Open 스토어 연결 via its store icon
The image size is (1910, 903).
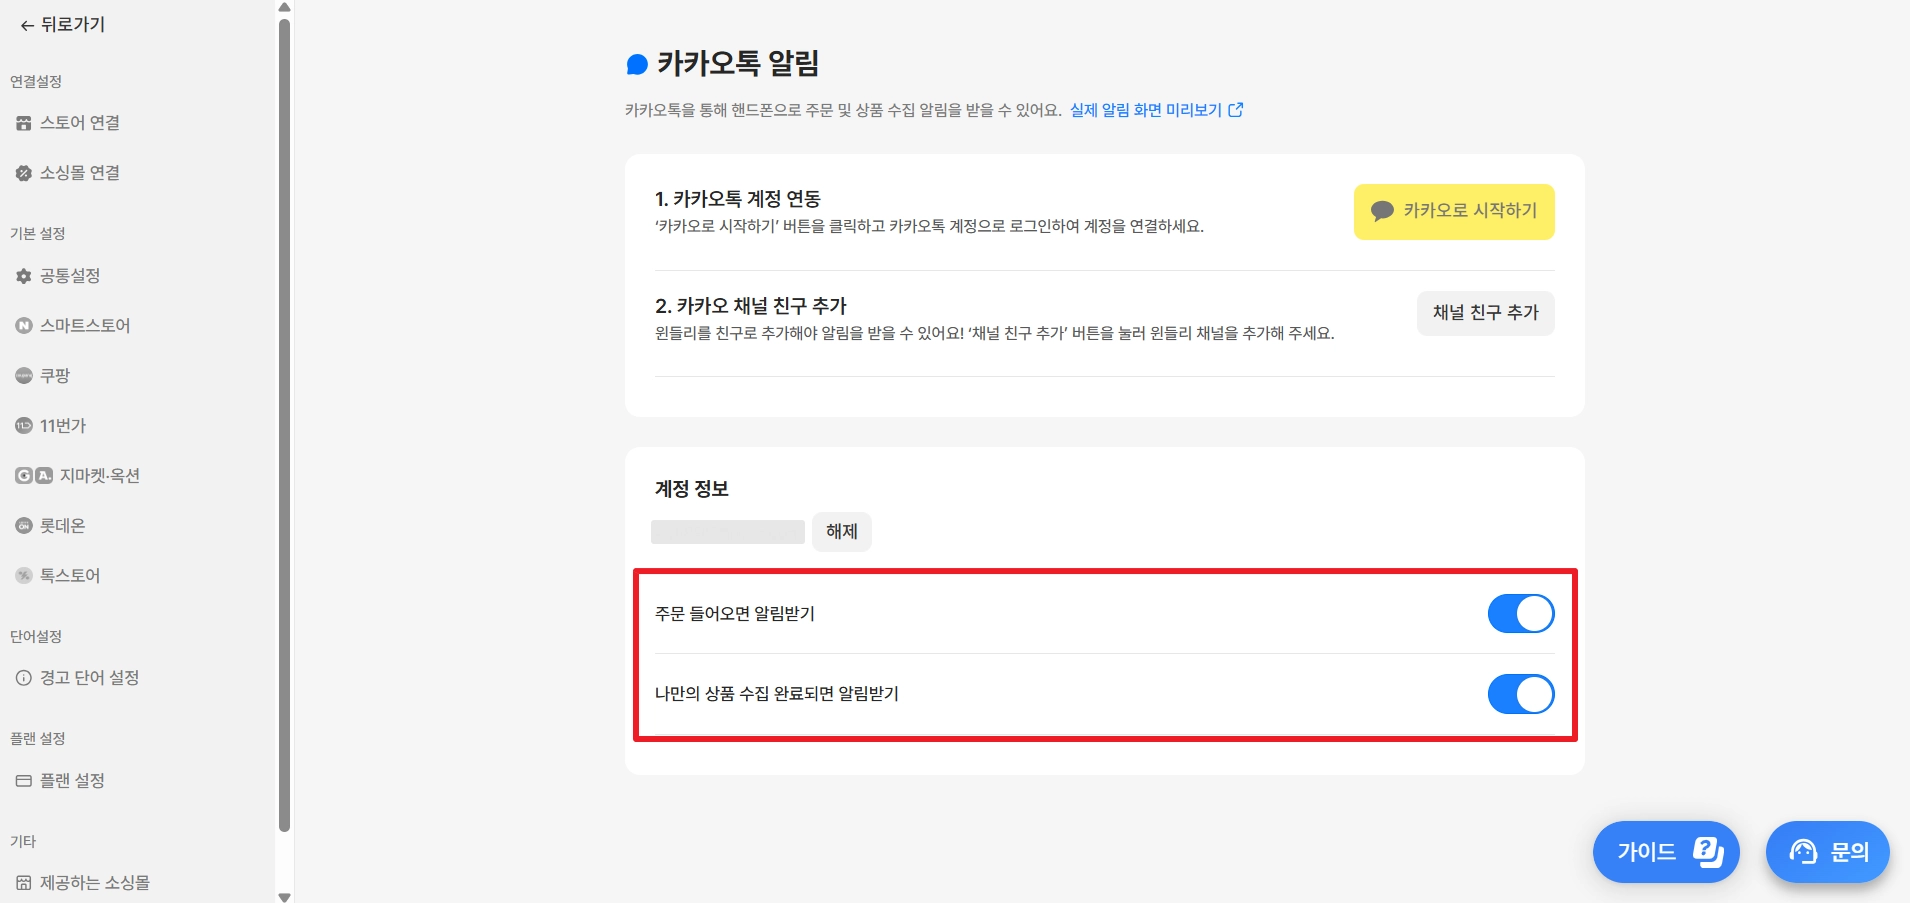pos(24,123)
